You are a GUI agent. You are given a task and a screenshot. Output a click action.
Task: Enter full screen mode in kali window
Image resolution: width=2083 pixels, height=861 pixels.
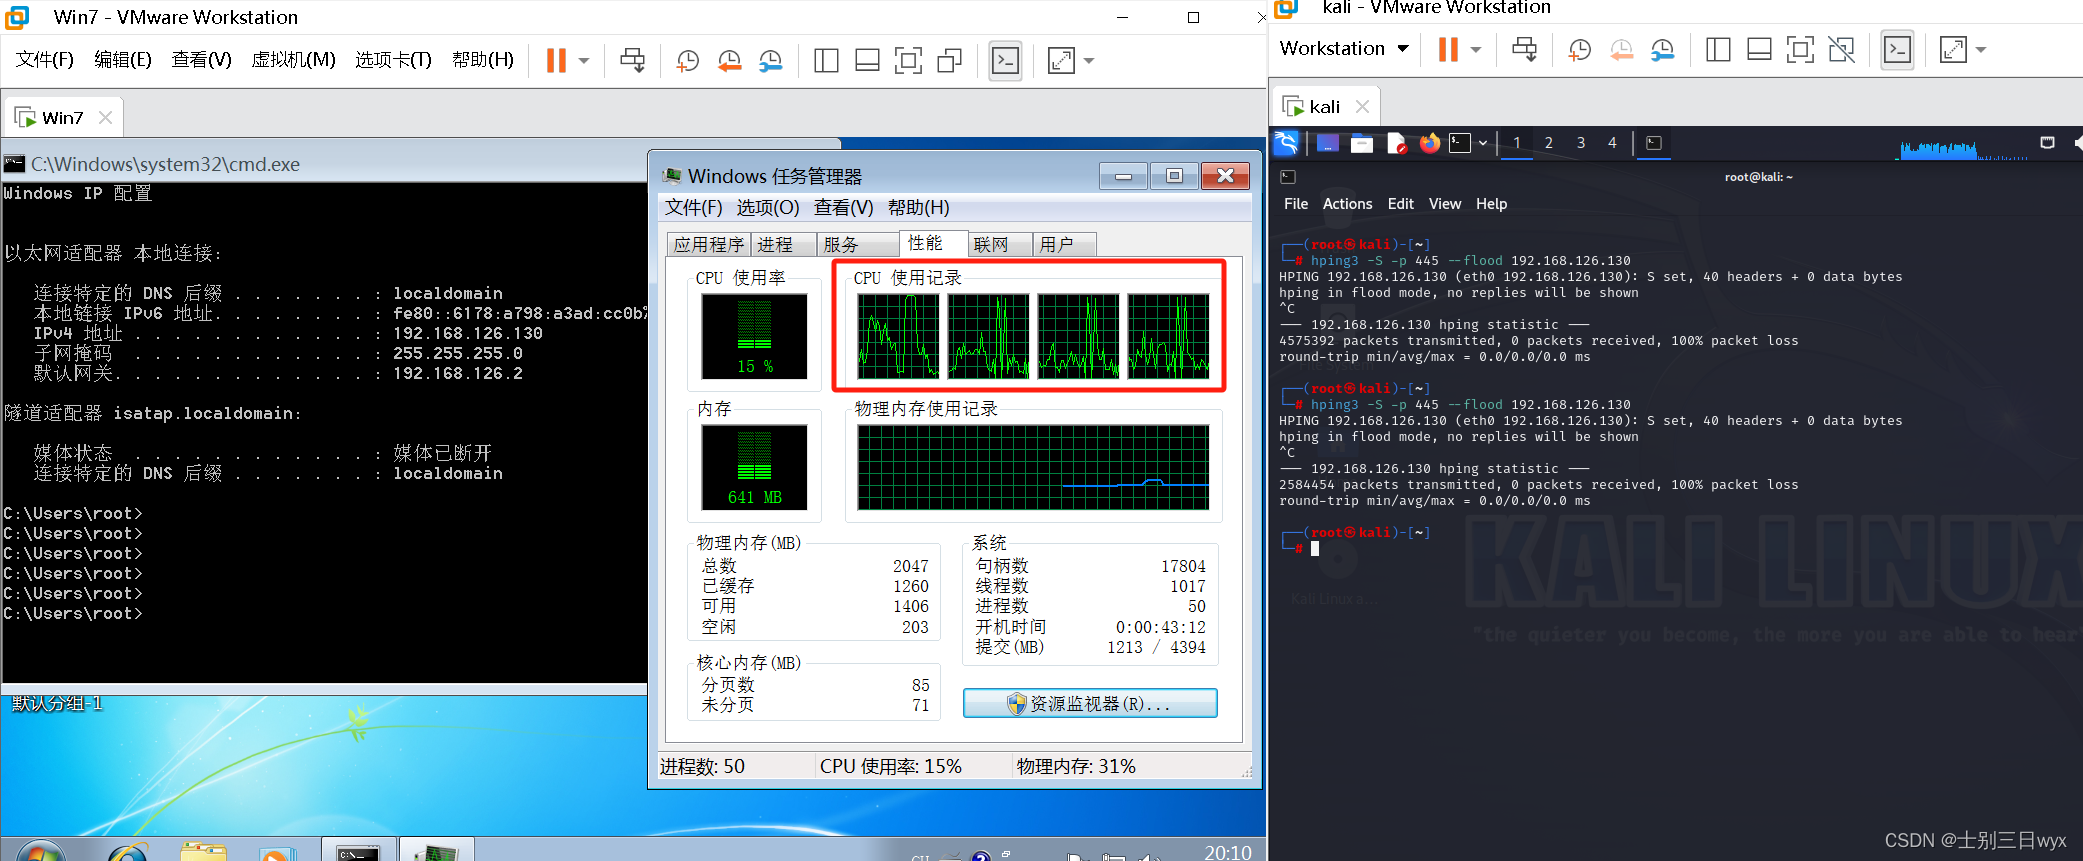1800,49
